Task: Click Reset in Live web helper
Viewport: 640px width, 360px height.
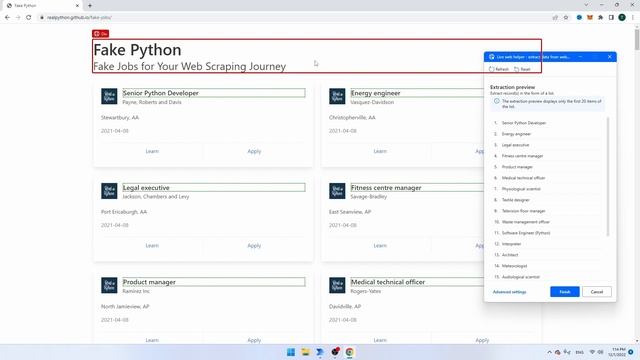Action: pos(522,69)
